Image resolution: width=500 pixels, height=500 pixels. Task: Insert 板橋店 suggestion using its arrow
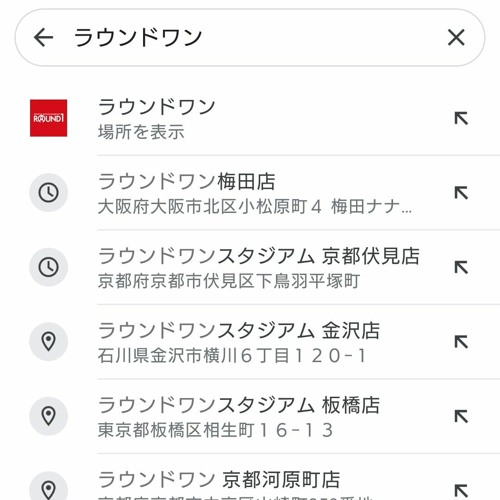[x=461, y=417]
